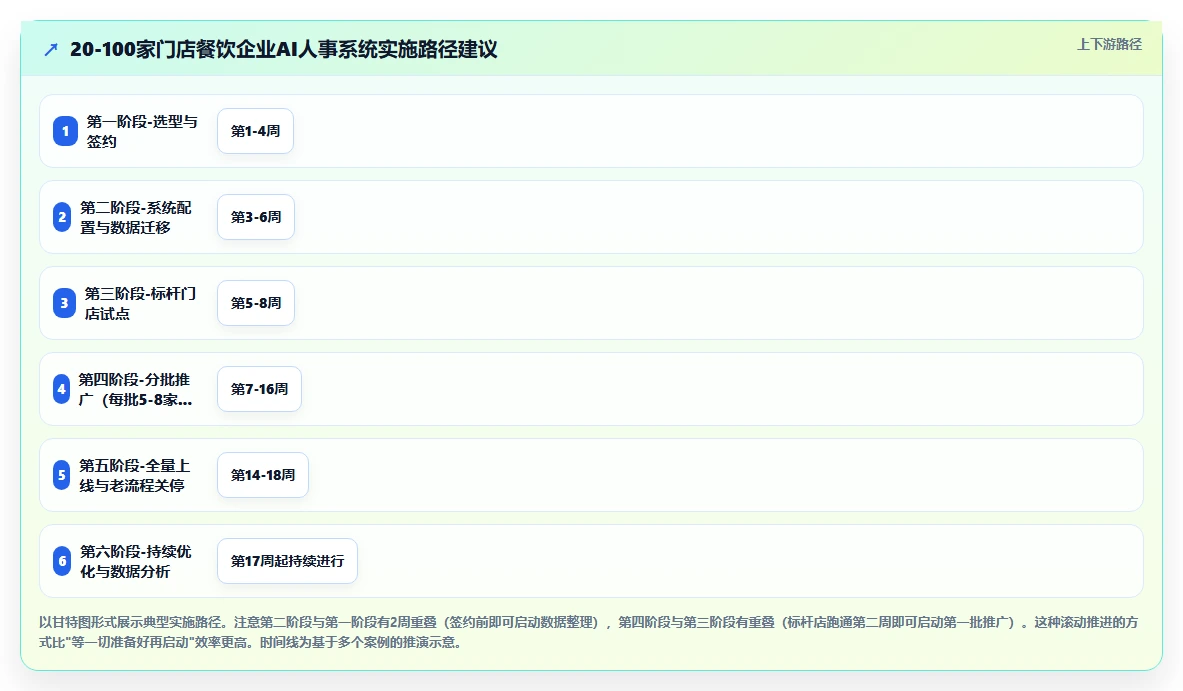Click the 第7-16周 time chip
1183x691 pixels.
tap(260, 389)
